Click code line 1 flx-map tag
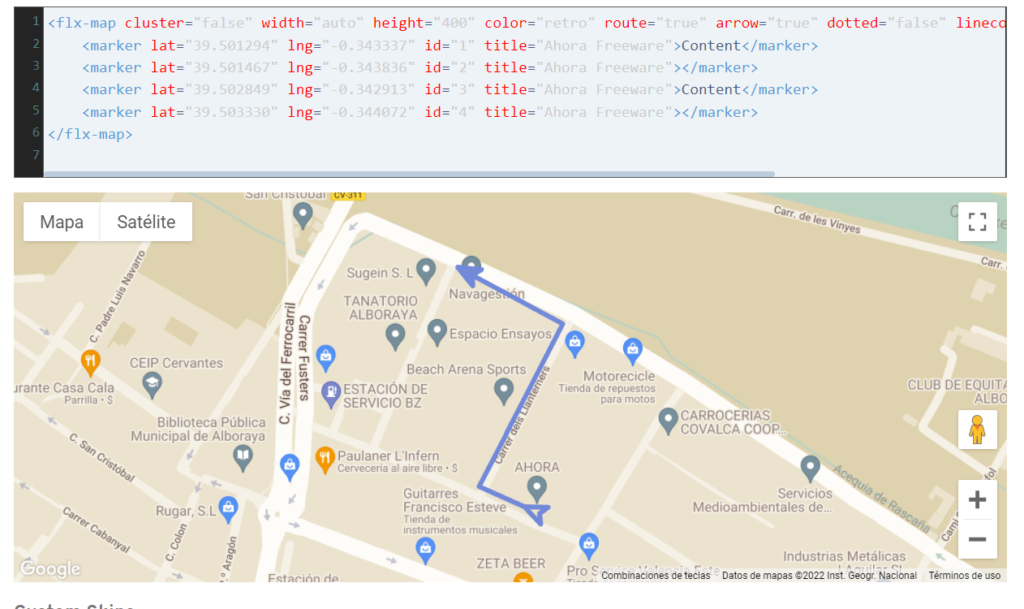 point(82,23)
